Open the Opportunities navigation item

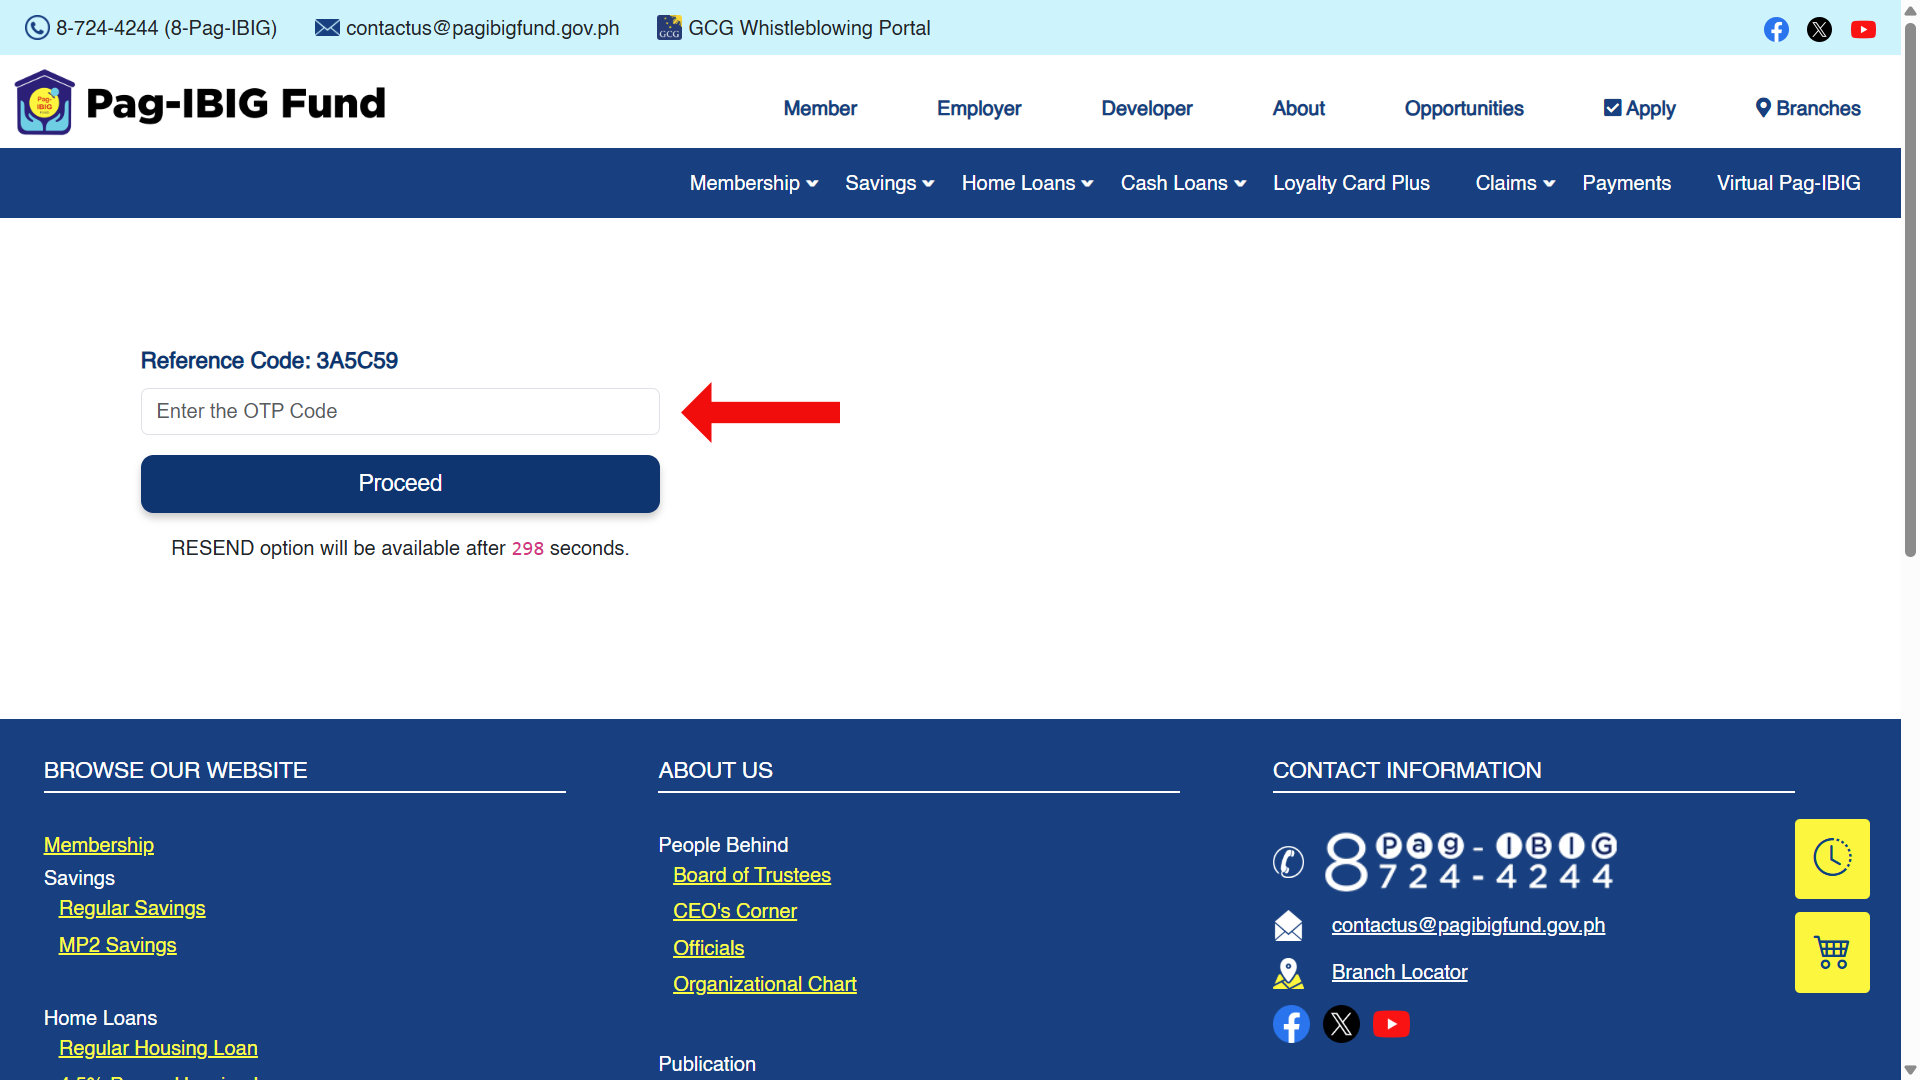click(x=1464, y=108)
